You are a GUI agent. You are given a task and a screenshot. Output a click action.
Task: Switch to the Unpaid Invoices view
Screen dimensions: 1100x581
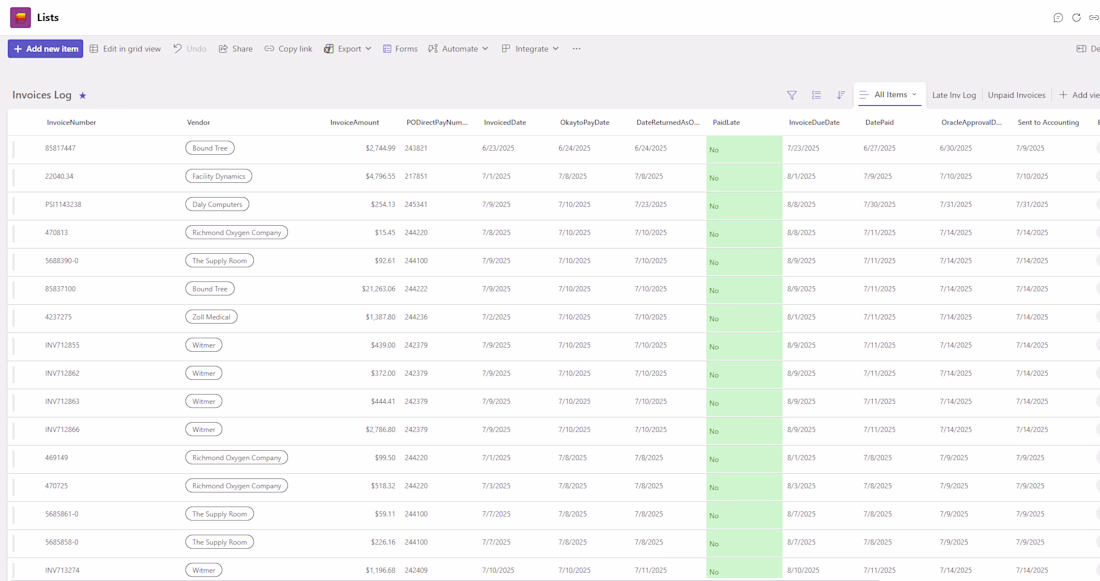click(1016, 95)
